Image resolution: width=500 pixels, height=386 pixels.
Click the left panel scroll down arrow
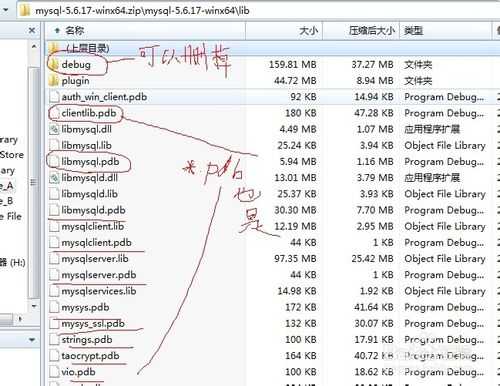(34, 306)
